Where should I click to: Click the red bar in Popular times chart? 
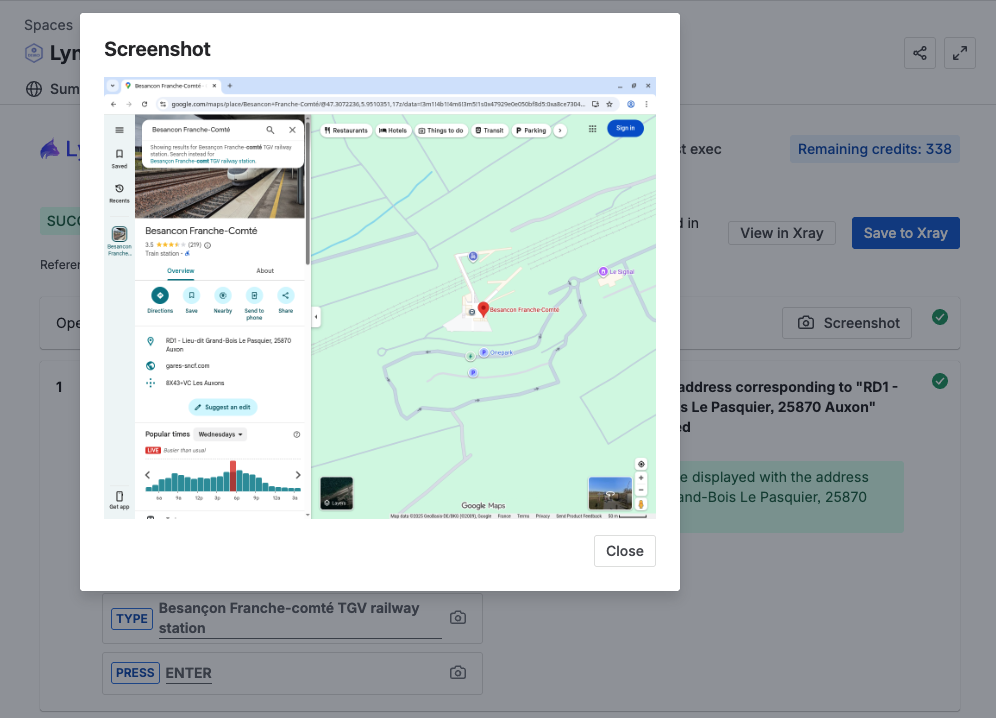[233, 476]
